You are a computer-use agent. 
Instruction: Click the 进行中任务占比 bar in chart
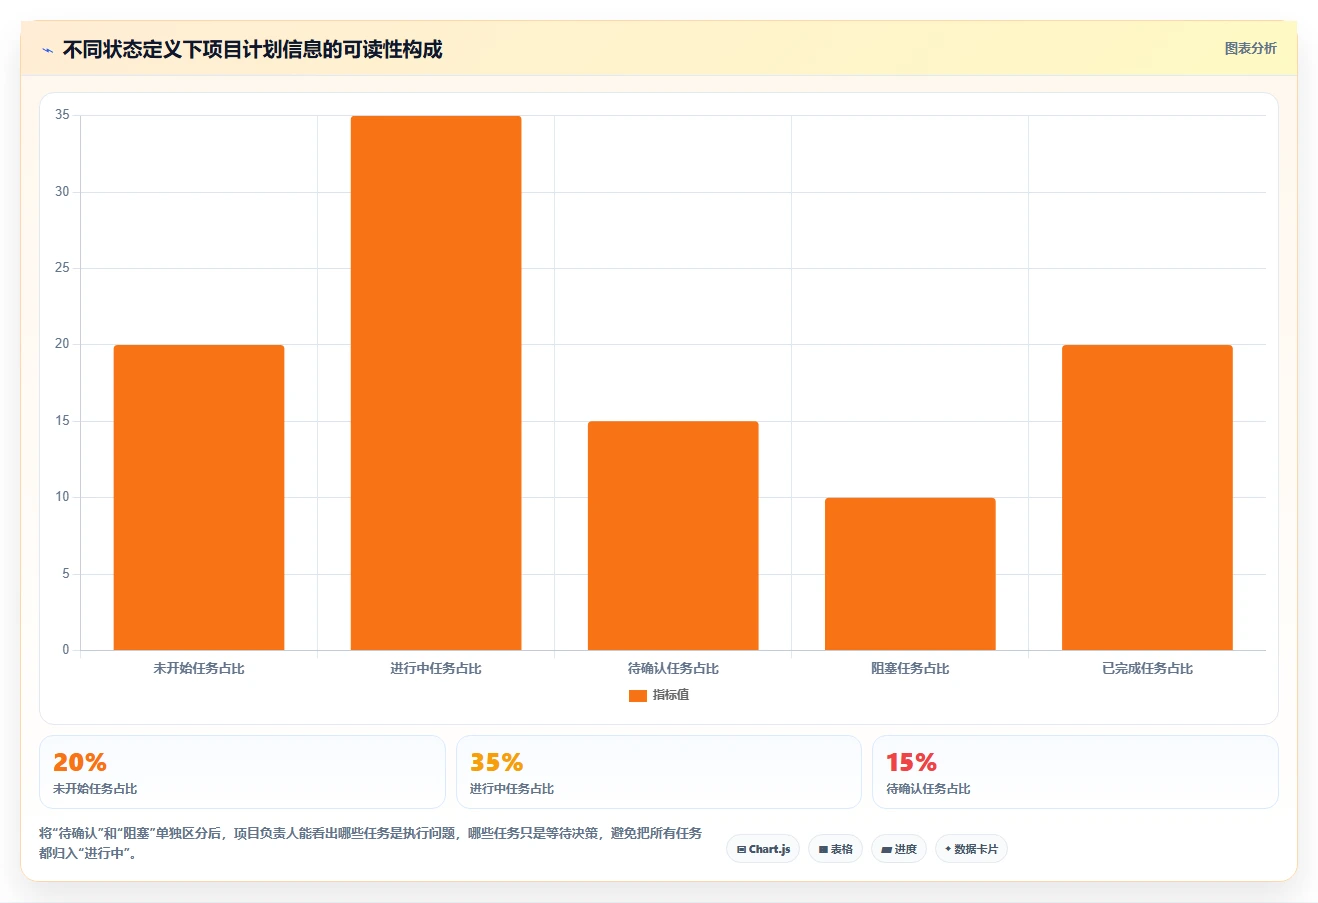coord(436,383)
